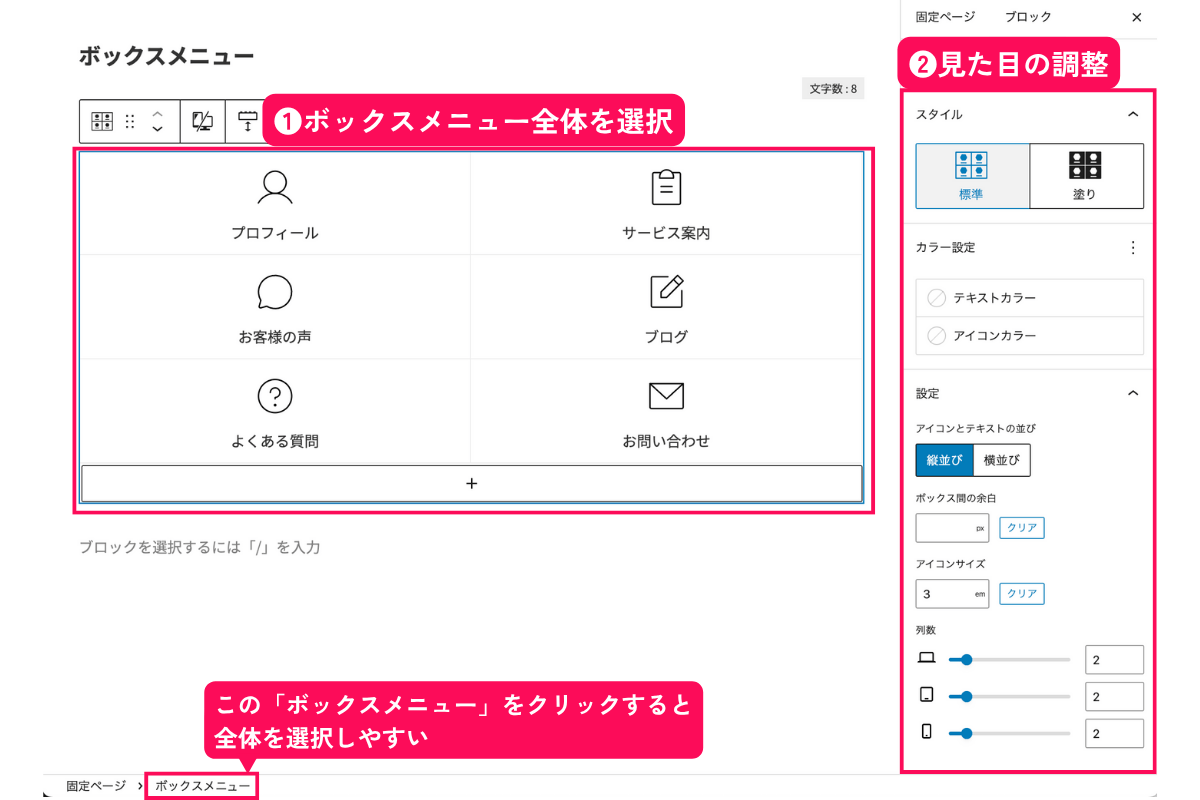Click ボックスメニュー in the bottom breadcrumb

203,786
